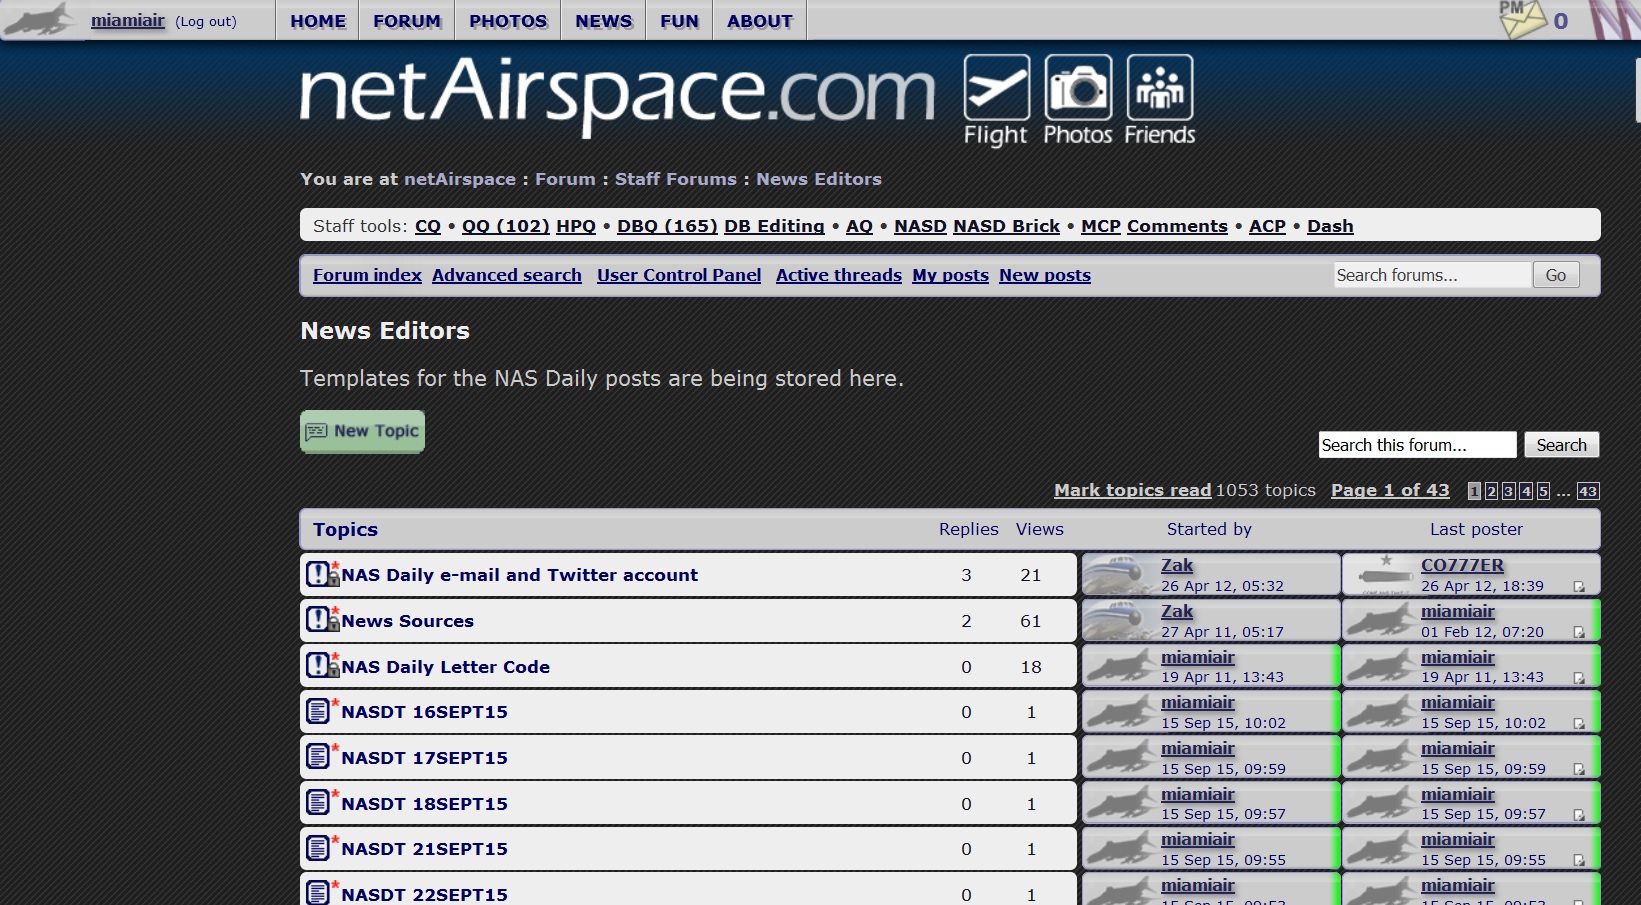Open the Friends people icon

coord(1160,100)
